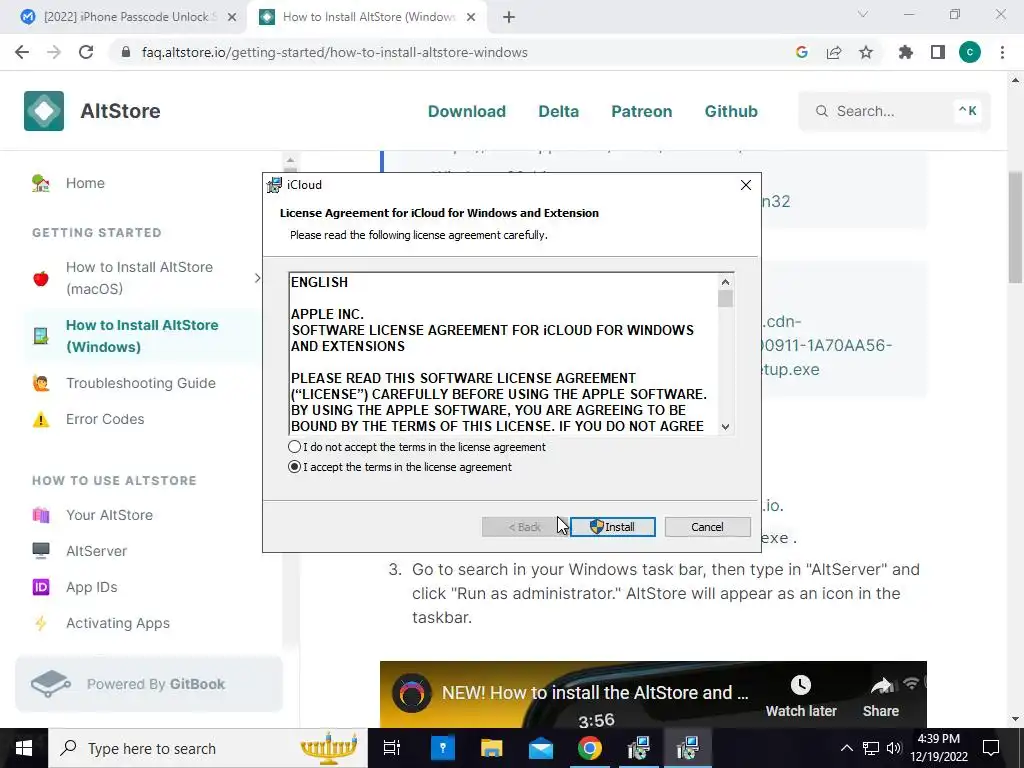Open Home in the sidebar
1024x768 pixels.
coord(85,183)
